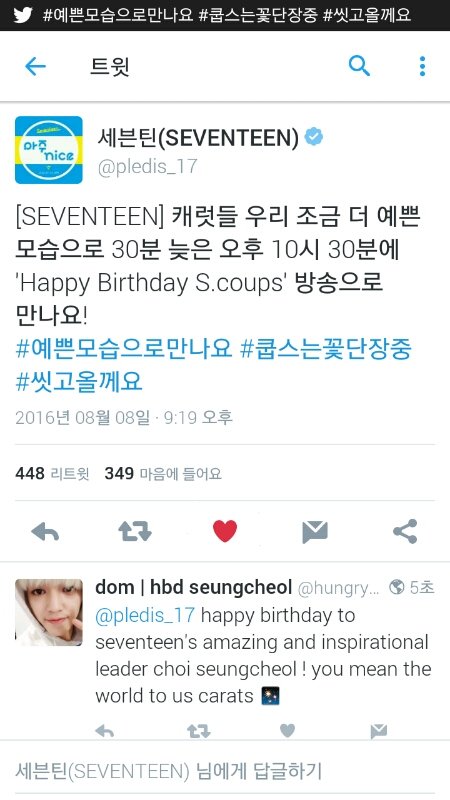Open the three-dot overflow menu
Image resolution: width=450 pixels, height=800 pixels.
pyautogui.click(x=422, y=66)
